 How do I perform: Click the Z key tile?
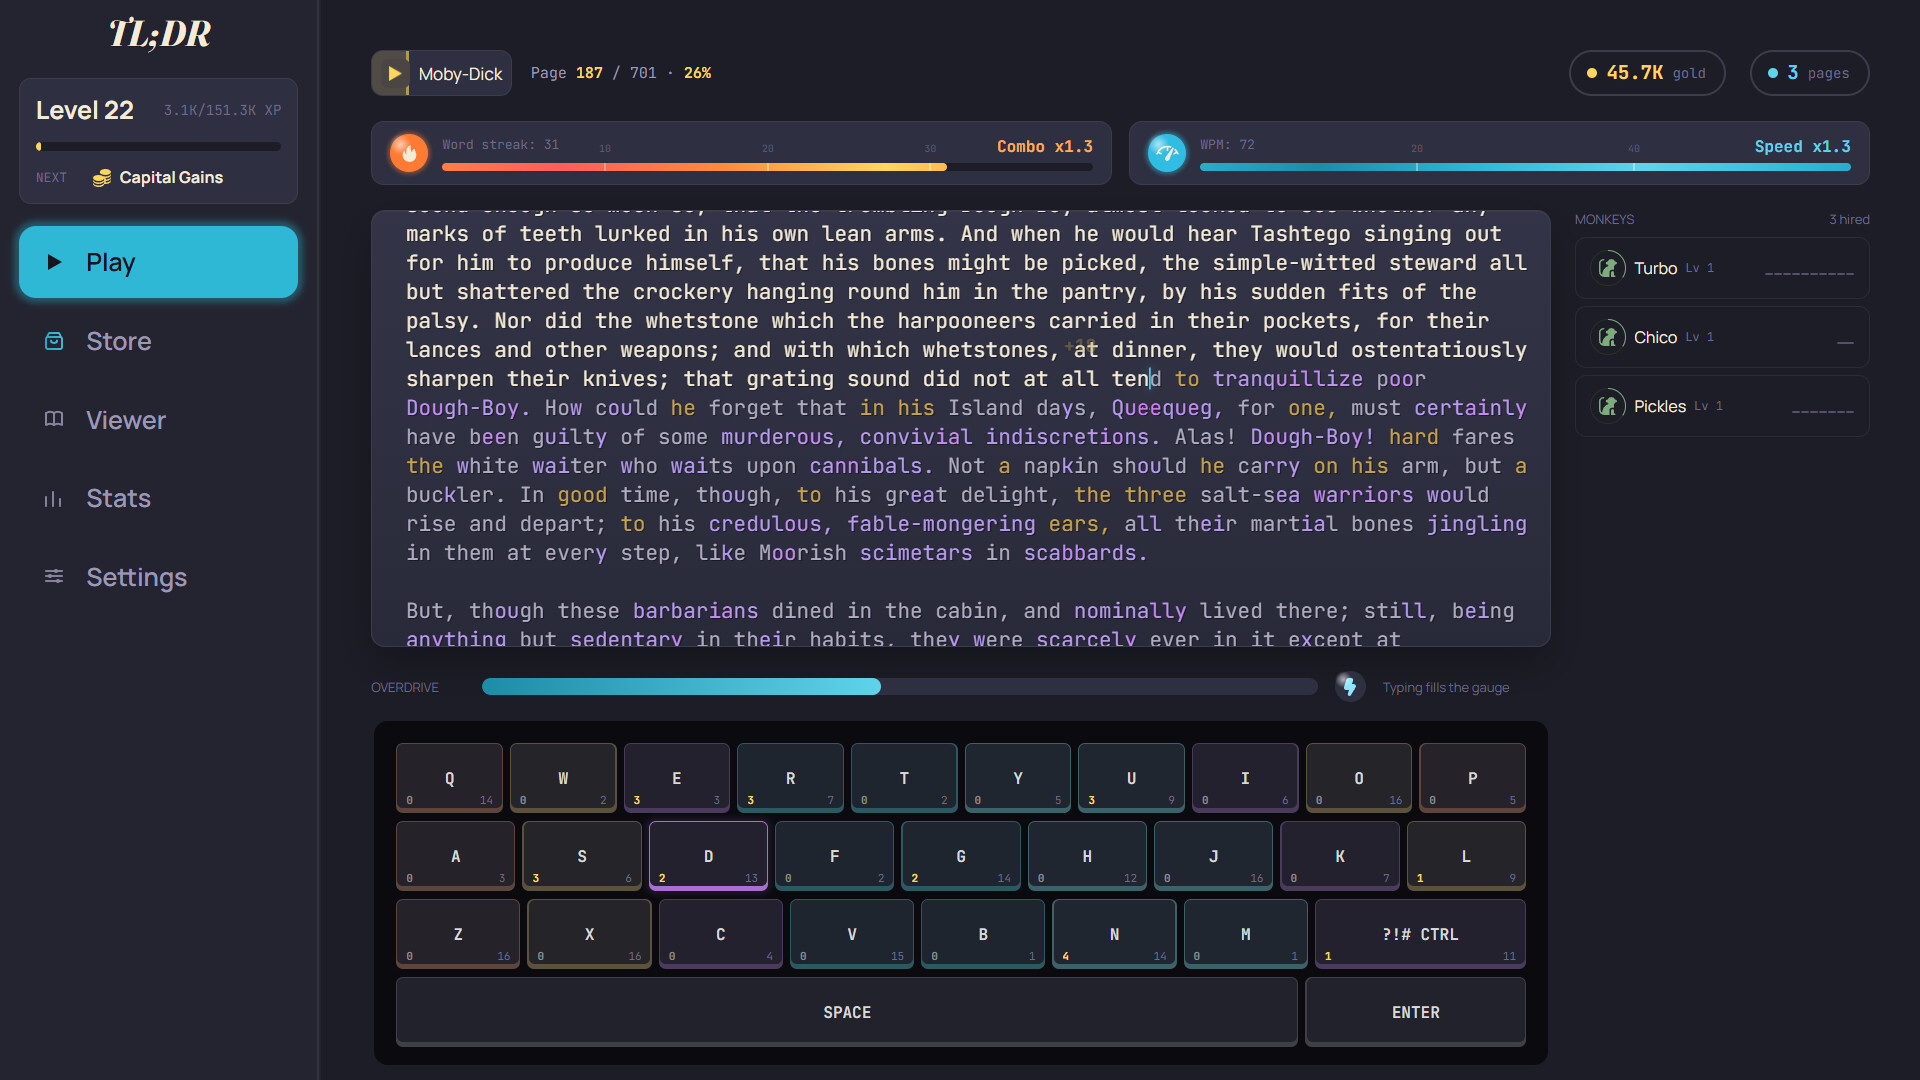click(x=458, y=934)
